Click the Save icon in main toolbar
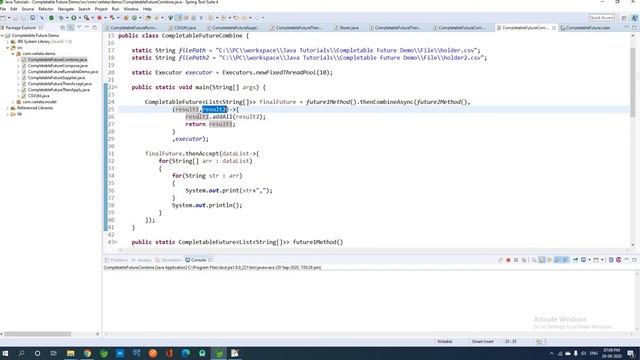Screen dimensions: 640x360 (16, 18)
